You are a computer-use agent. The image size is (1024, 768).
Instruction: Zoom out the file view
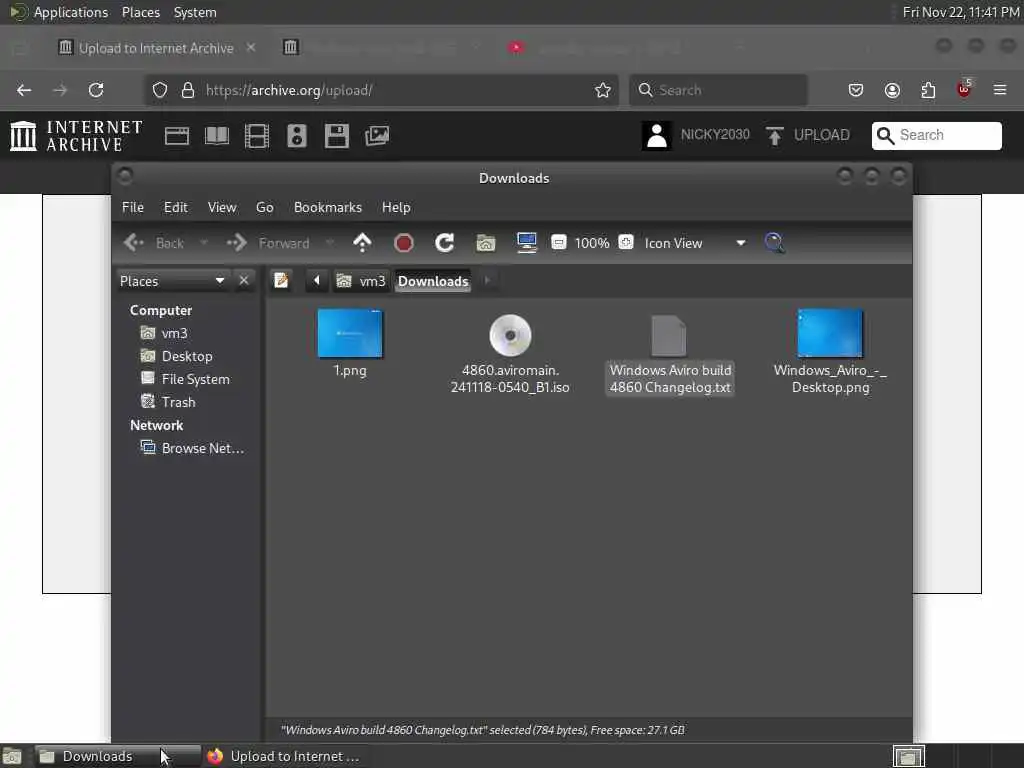pos(559,243)
